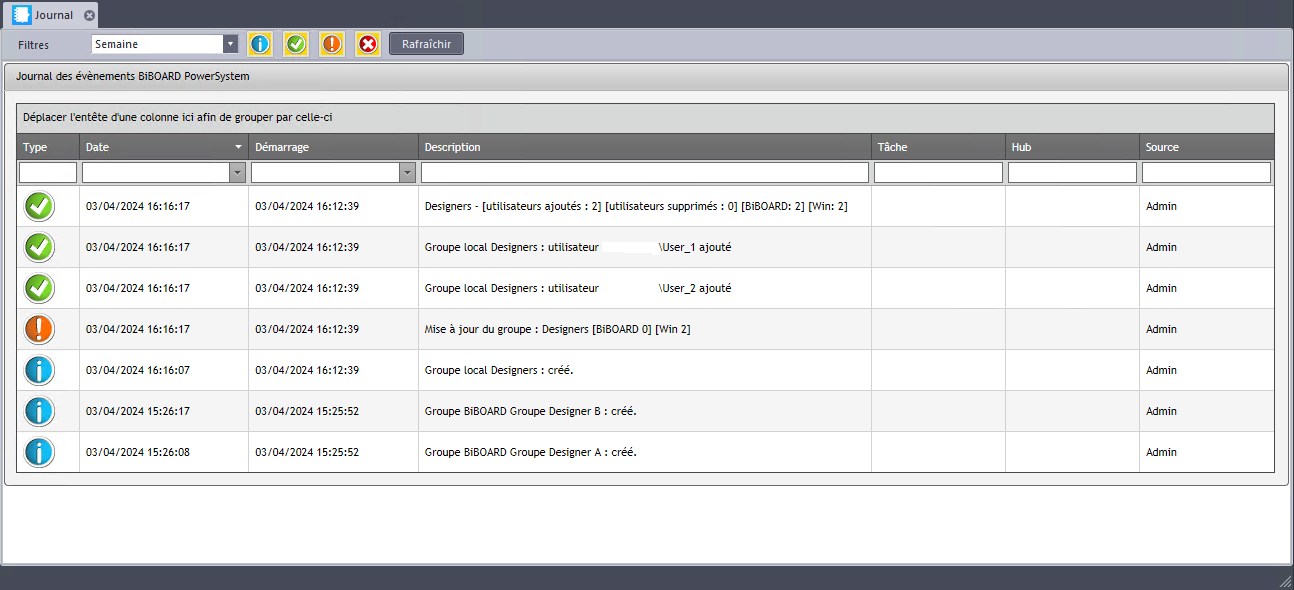Select 'Designers - [utilisateurs ajoutés : 2]' description
The height and width of the screenshot is (590, 1294).
(x=636, y=206)
